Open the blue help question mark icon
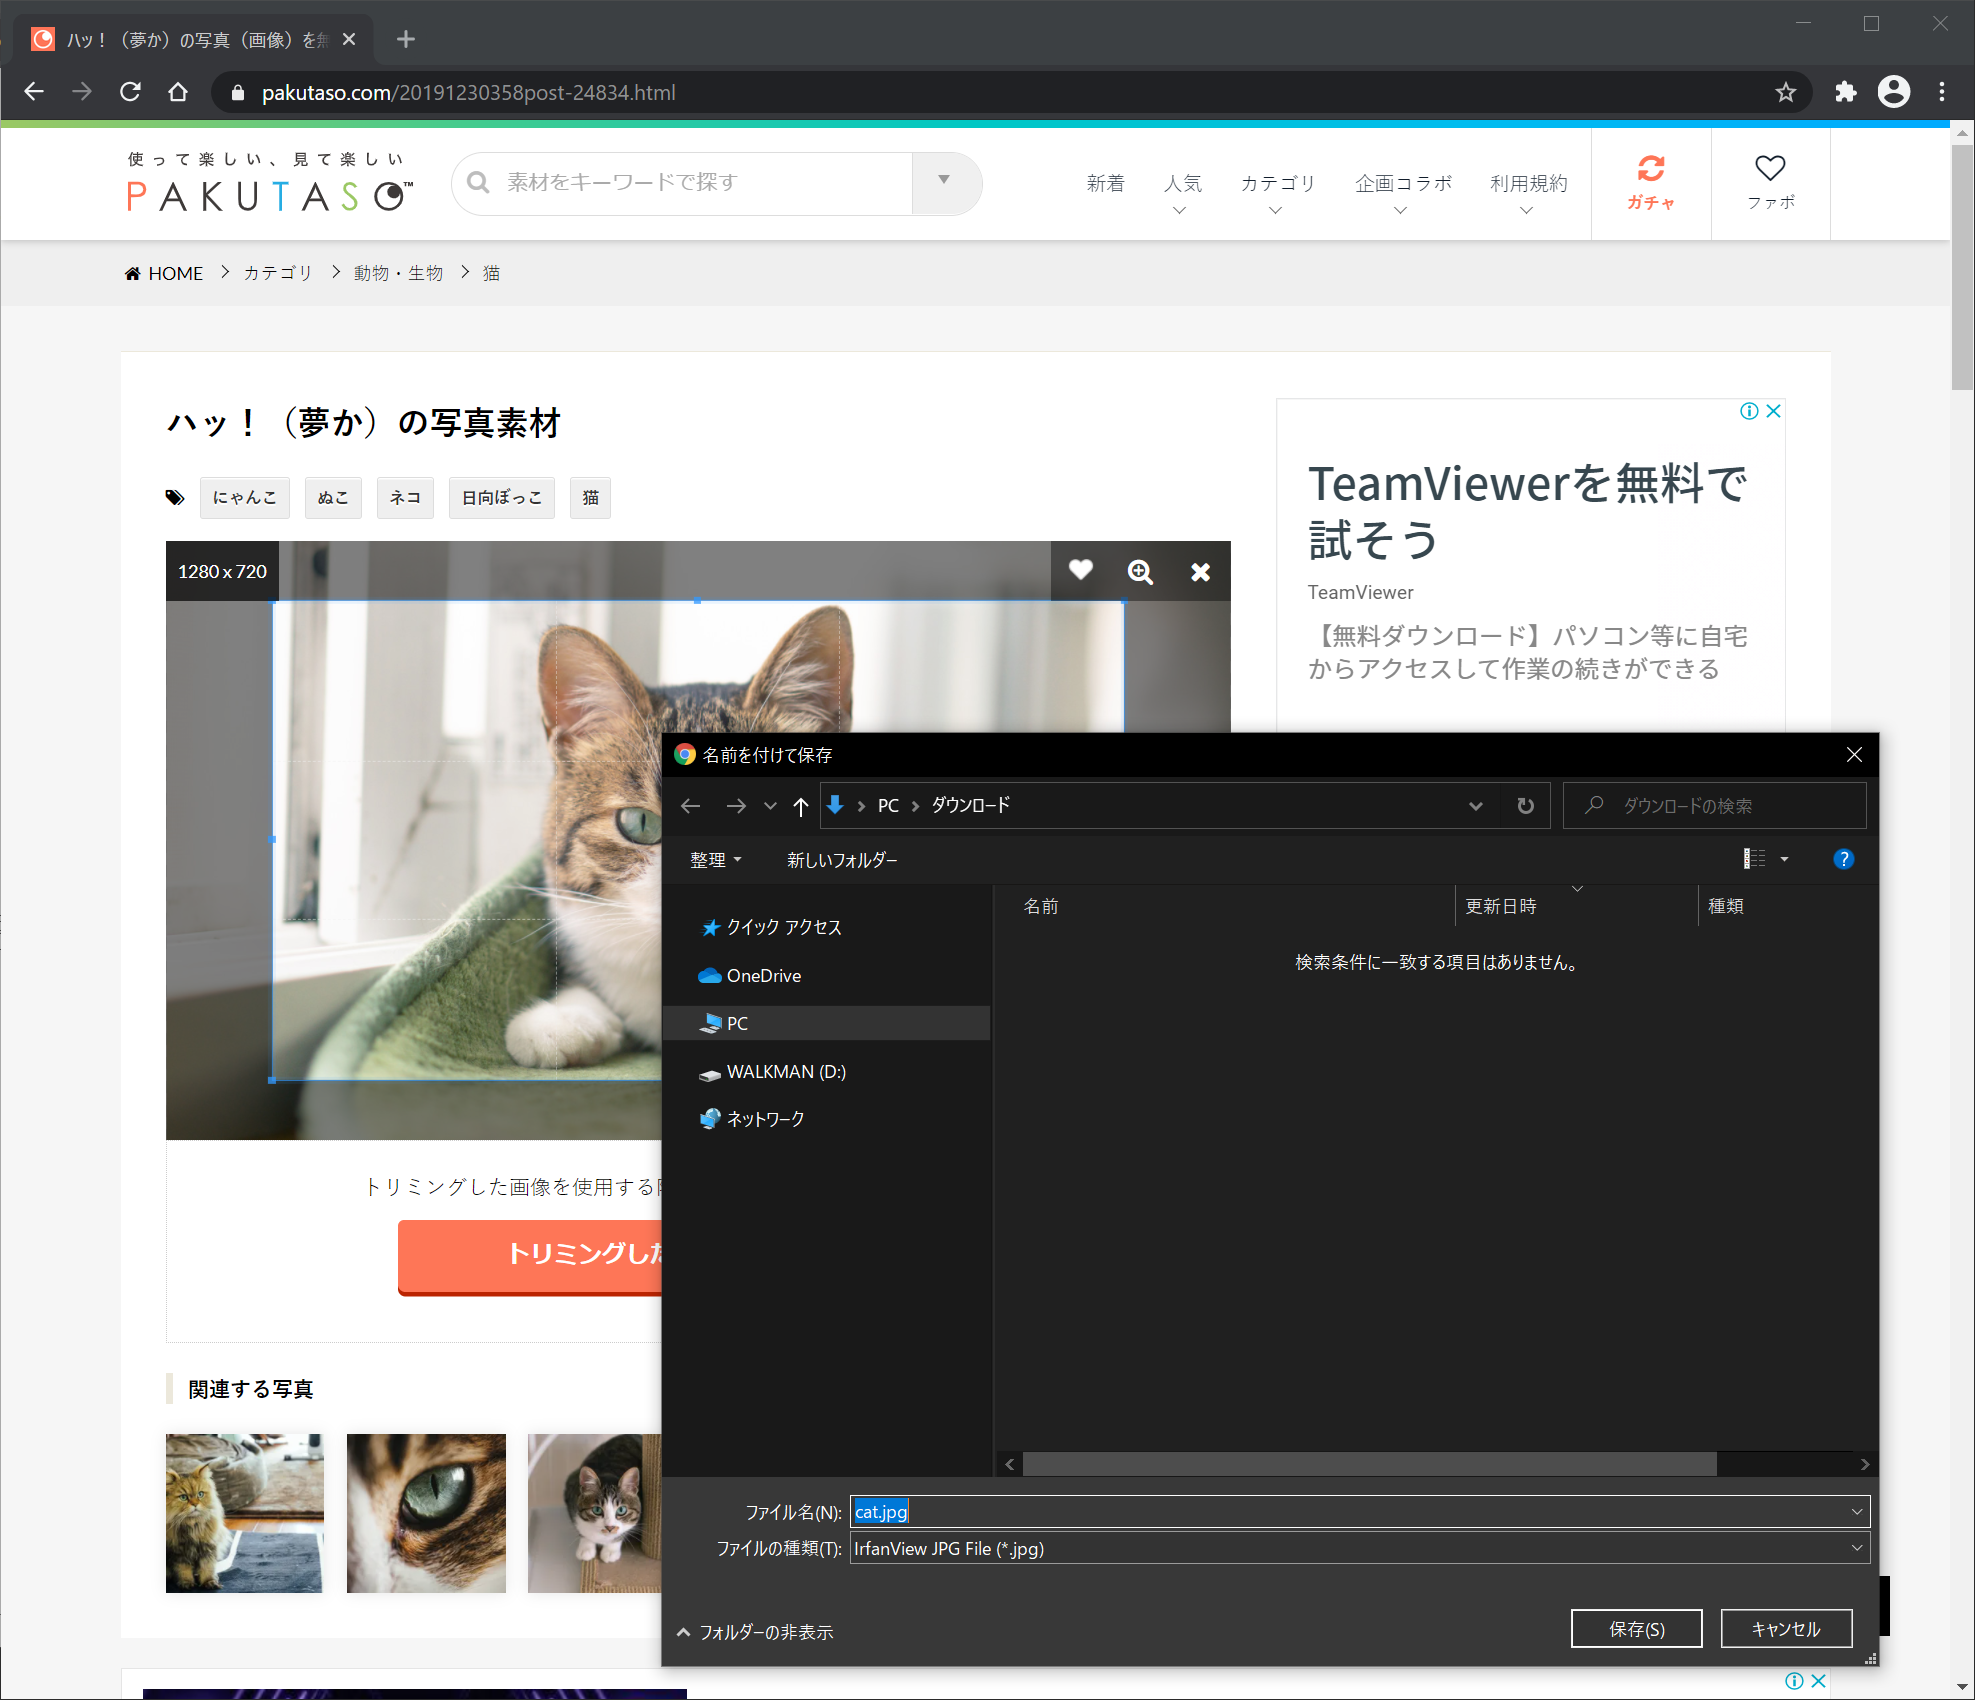The height and width of the screenshot is (1700, 1975). point(1843,859)
